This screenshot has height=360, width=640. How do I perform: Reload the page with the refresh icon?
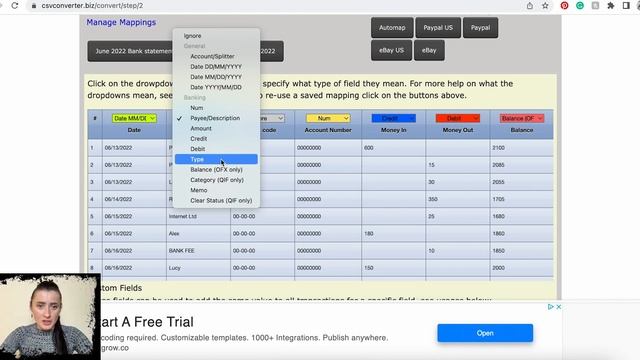pyautogui.click(x=15, y=6)
